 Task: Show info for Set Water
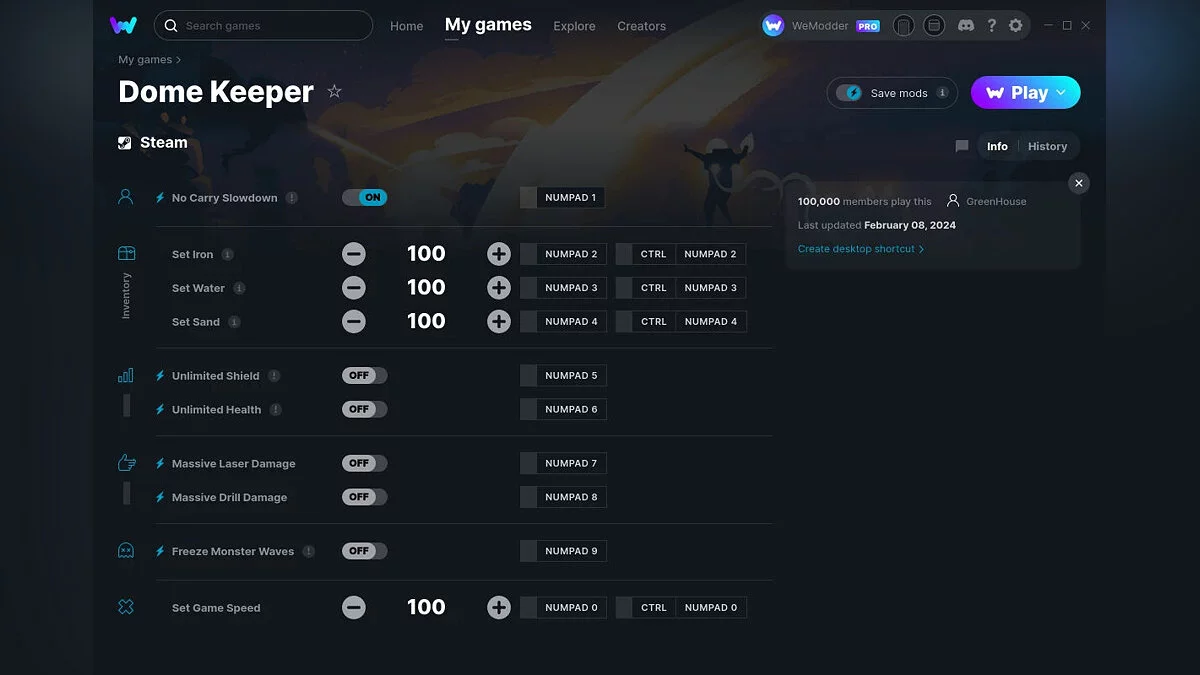pyautogui.click(x=239, y=288)
